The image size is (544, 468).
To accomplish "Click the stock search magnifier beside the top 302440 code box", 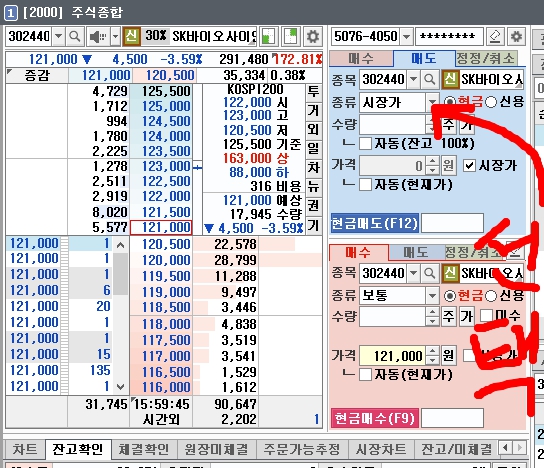I will (x=75, y=36).
